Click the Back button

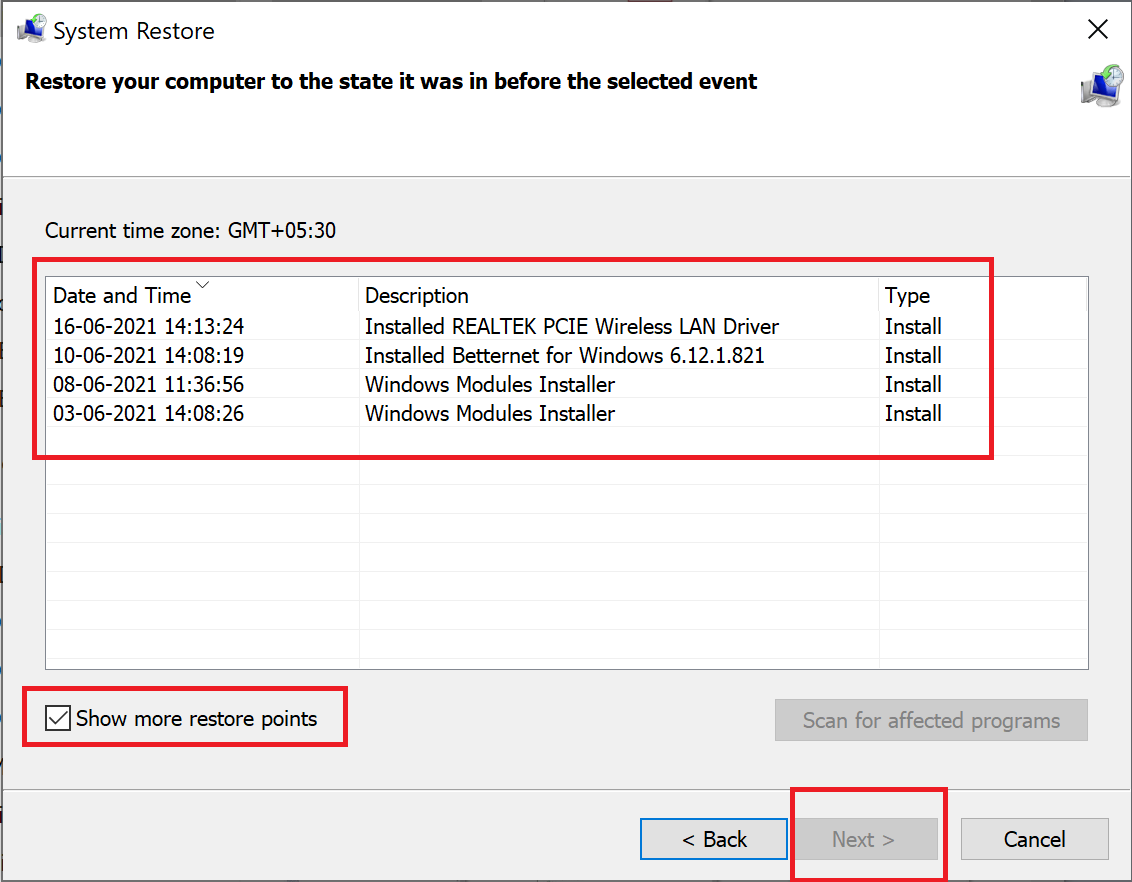[713, 839]
